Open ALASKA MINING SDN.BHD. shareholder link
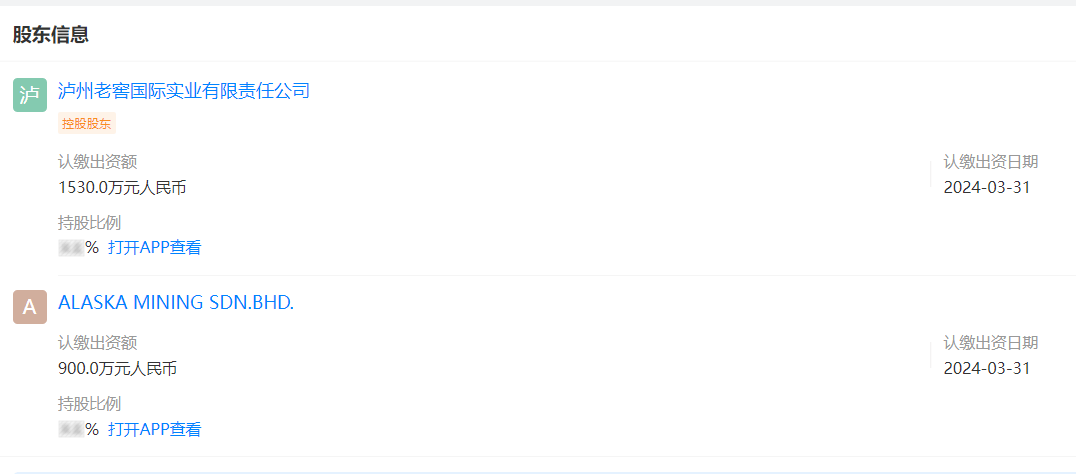 point(176,303)
